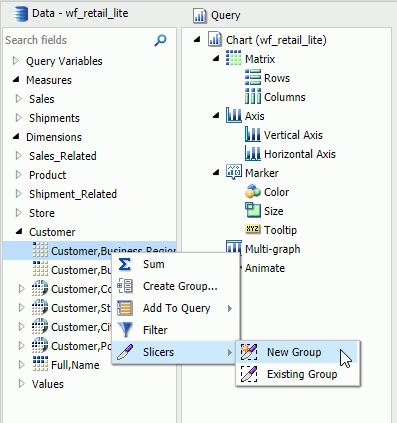Screen dimensions: 397x423
Task: Select New Group in Slicers submenu
Action: coord(298,352)
